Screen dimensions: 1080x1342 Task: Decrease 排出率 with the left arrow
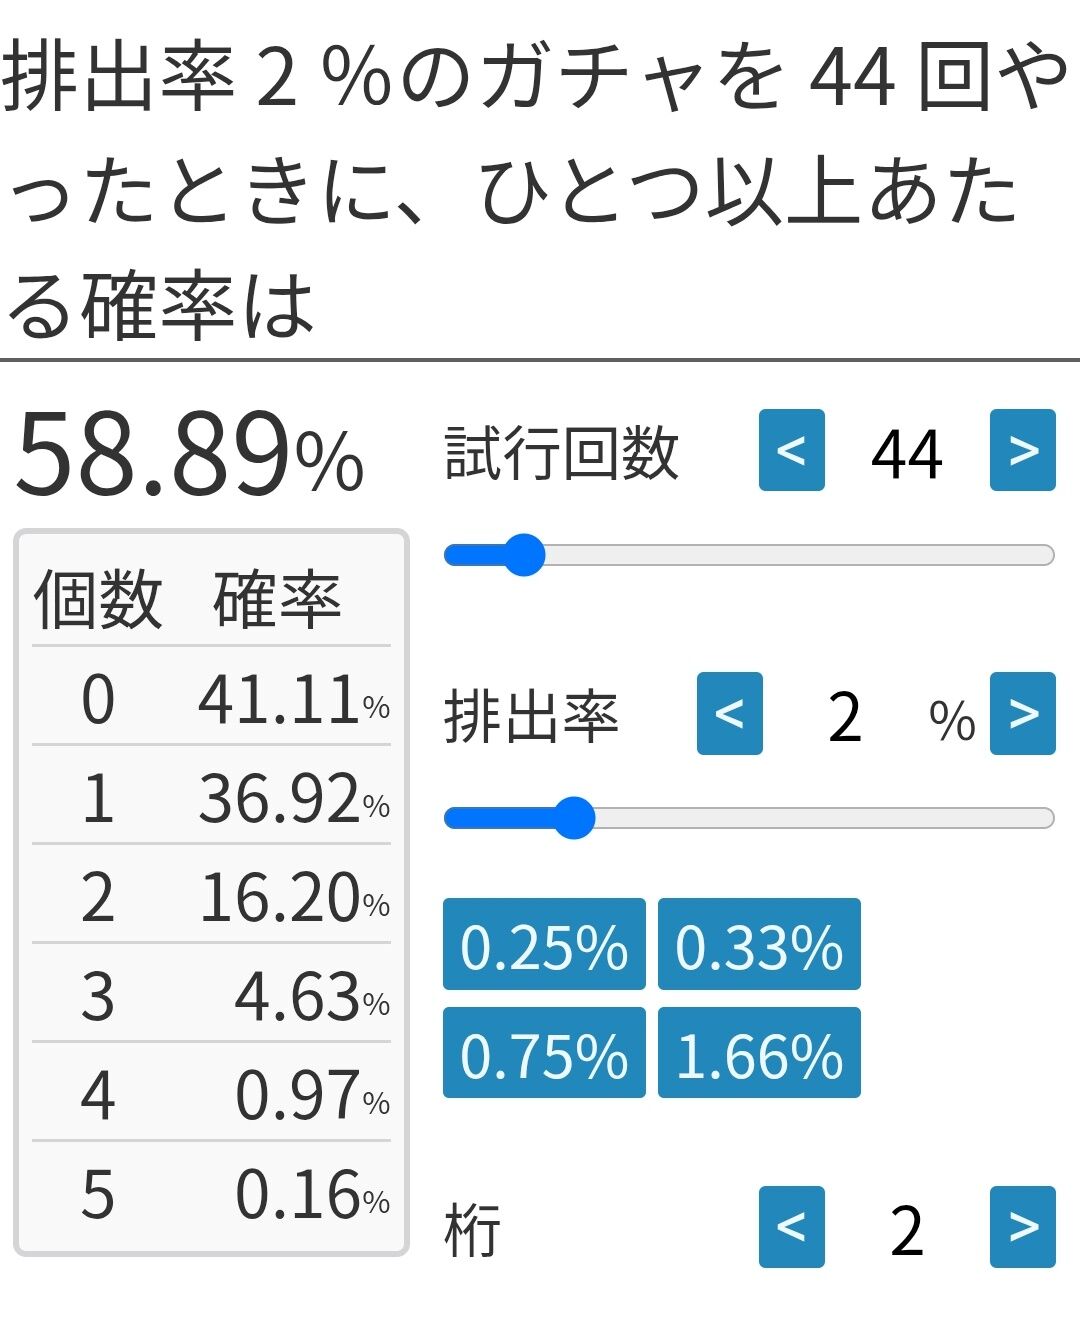pos(729,713)
